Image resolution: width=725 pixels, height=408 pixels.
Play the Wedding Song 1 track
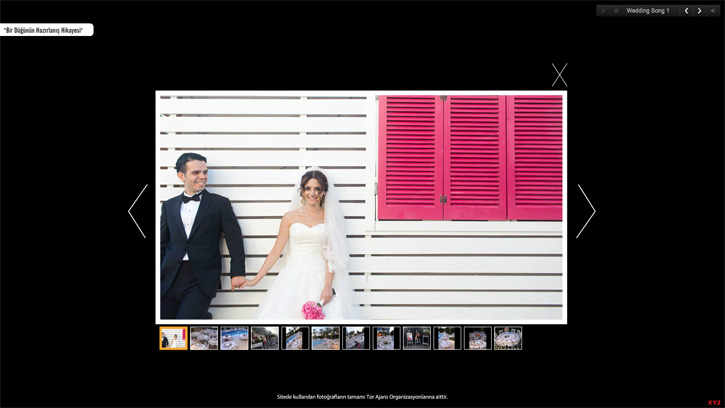(x=603, y=11)
